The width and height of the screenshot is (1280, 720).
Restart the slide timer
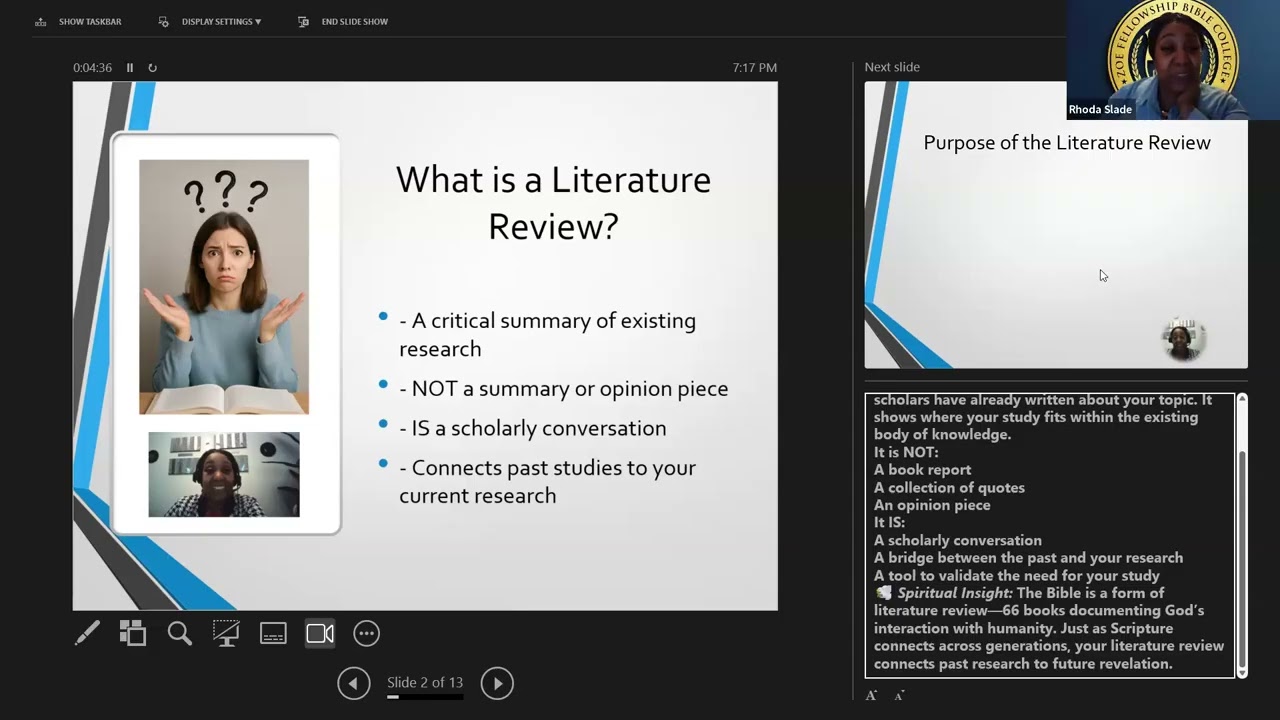(x=152, y=68)
